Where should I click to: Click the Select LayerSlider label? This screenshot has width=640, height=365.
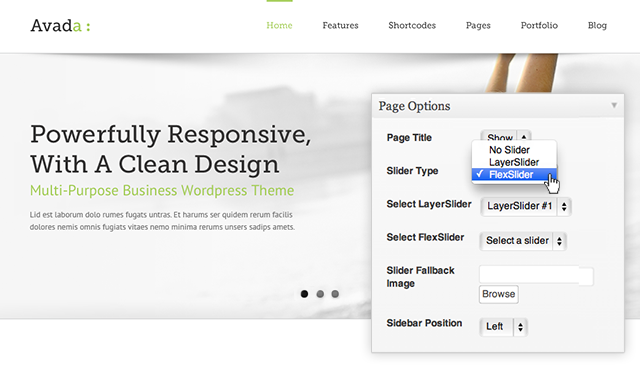(x=429, y=204)
